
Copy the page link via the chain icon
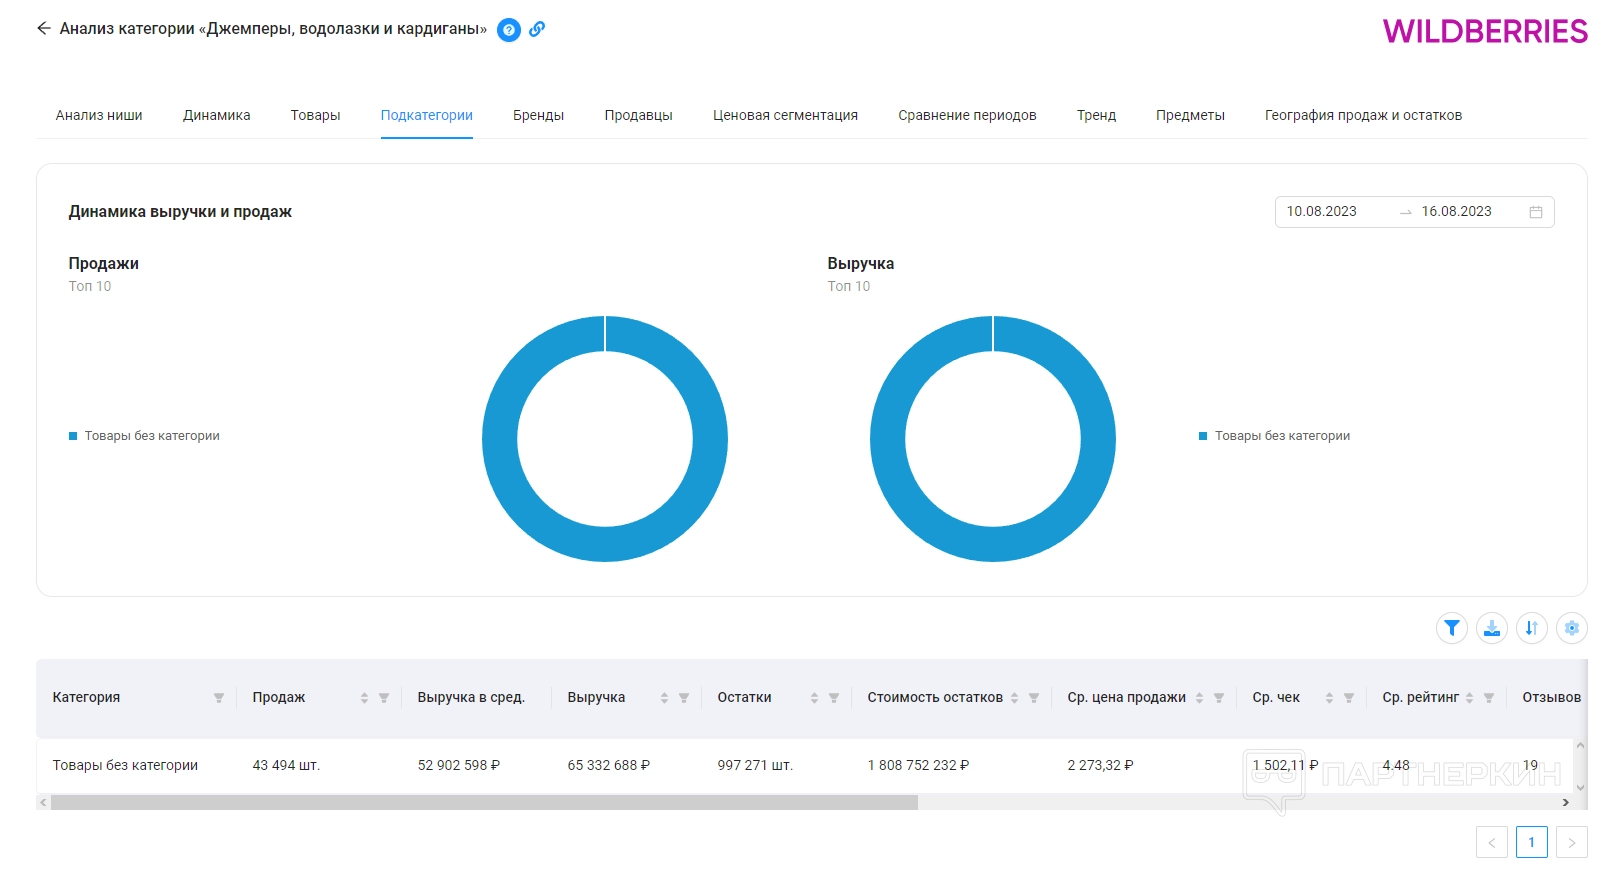tap(537, 29)
